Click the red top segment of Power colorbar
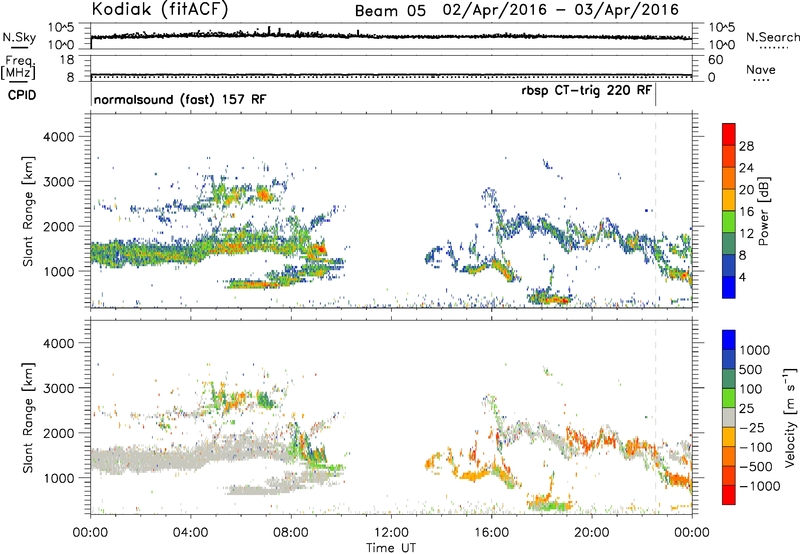Image resolution: width=800 pixels, height=554 pixels. pos(729,135)
